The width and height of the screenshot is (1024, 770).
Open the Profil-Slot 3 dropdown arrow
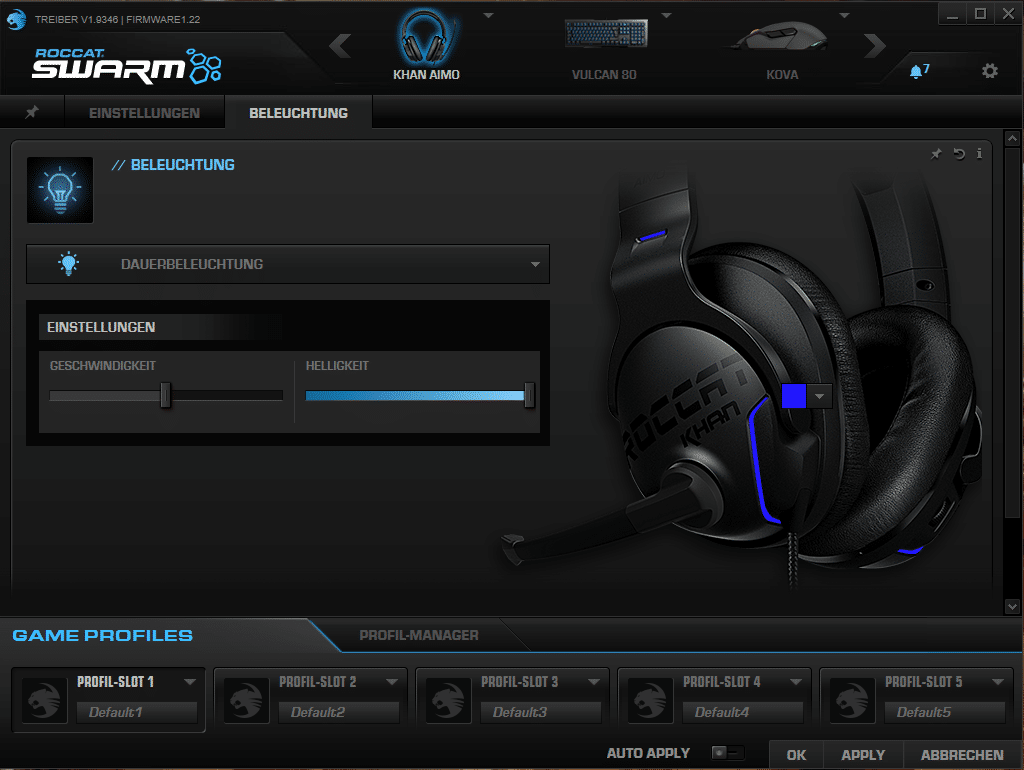point(594,682)
